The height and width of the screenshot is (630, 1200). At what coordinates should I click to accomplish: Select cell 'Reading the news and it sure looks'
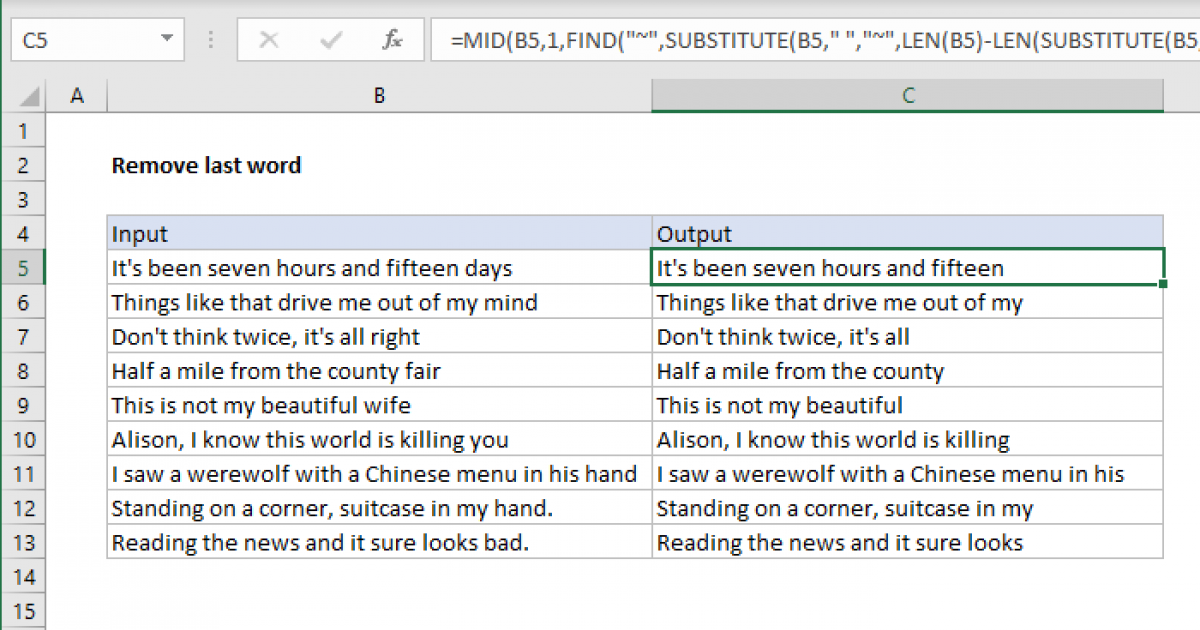coord(907,543)
